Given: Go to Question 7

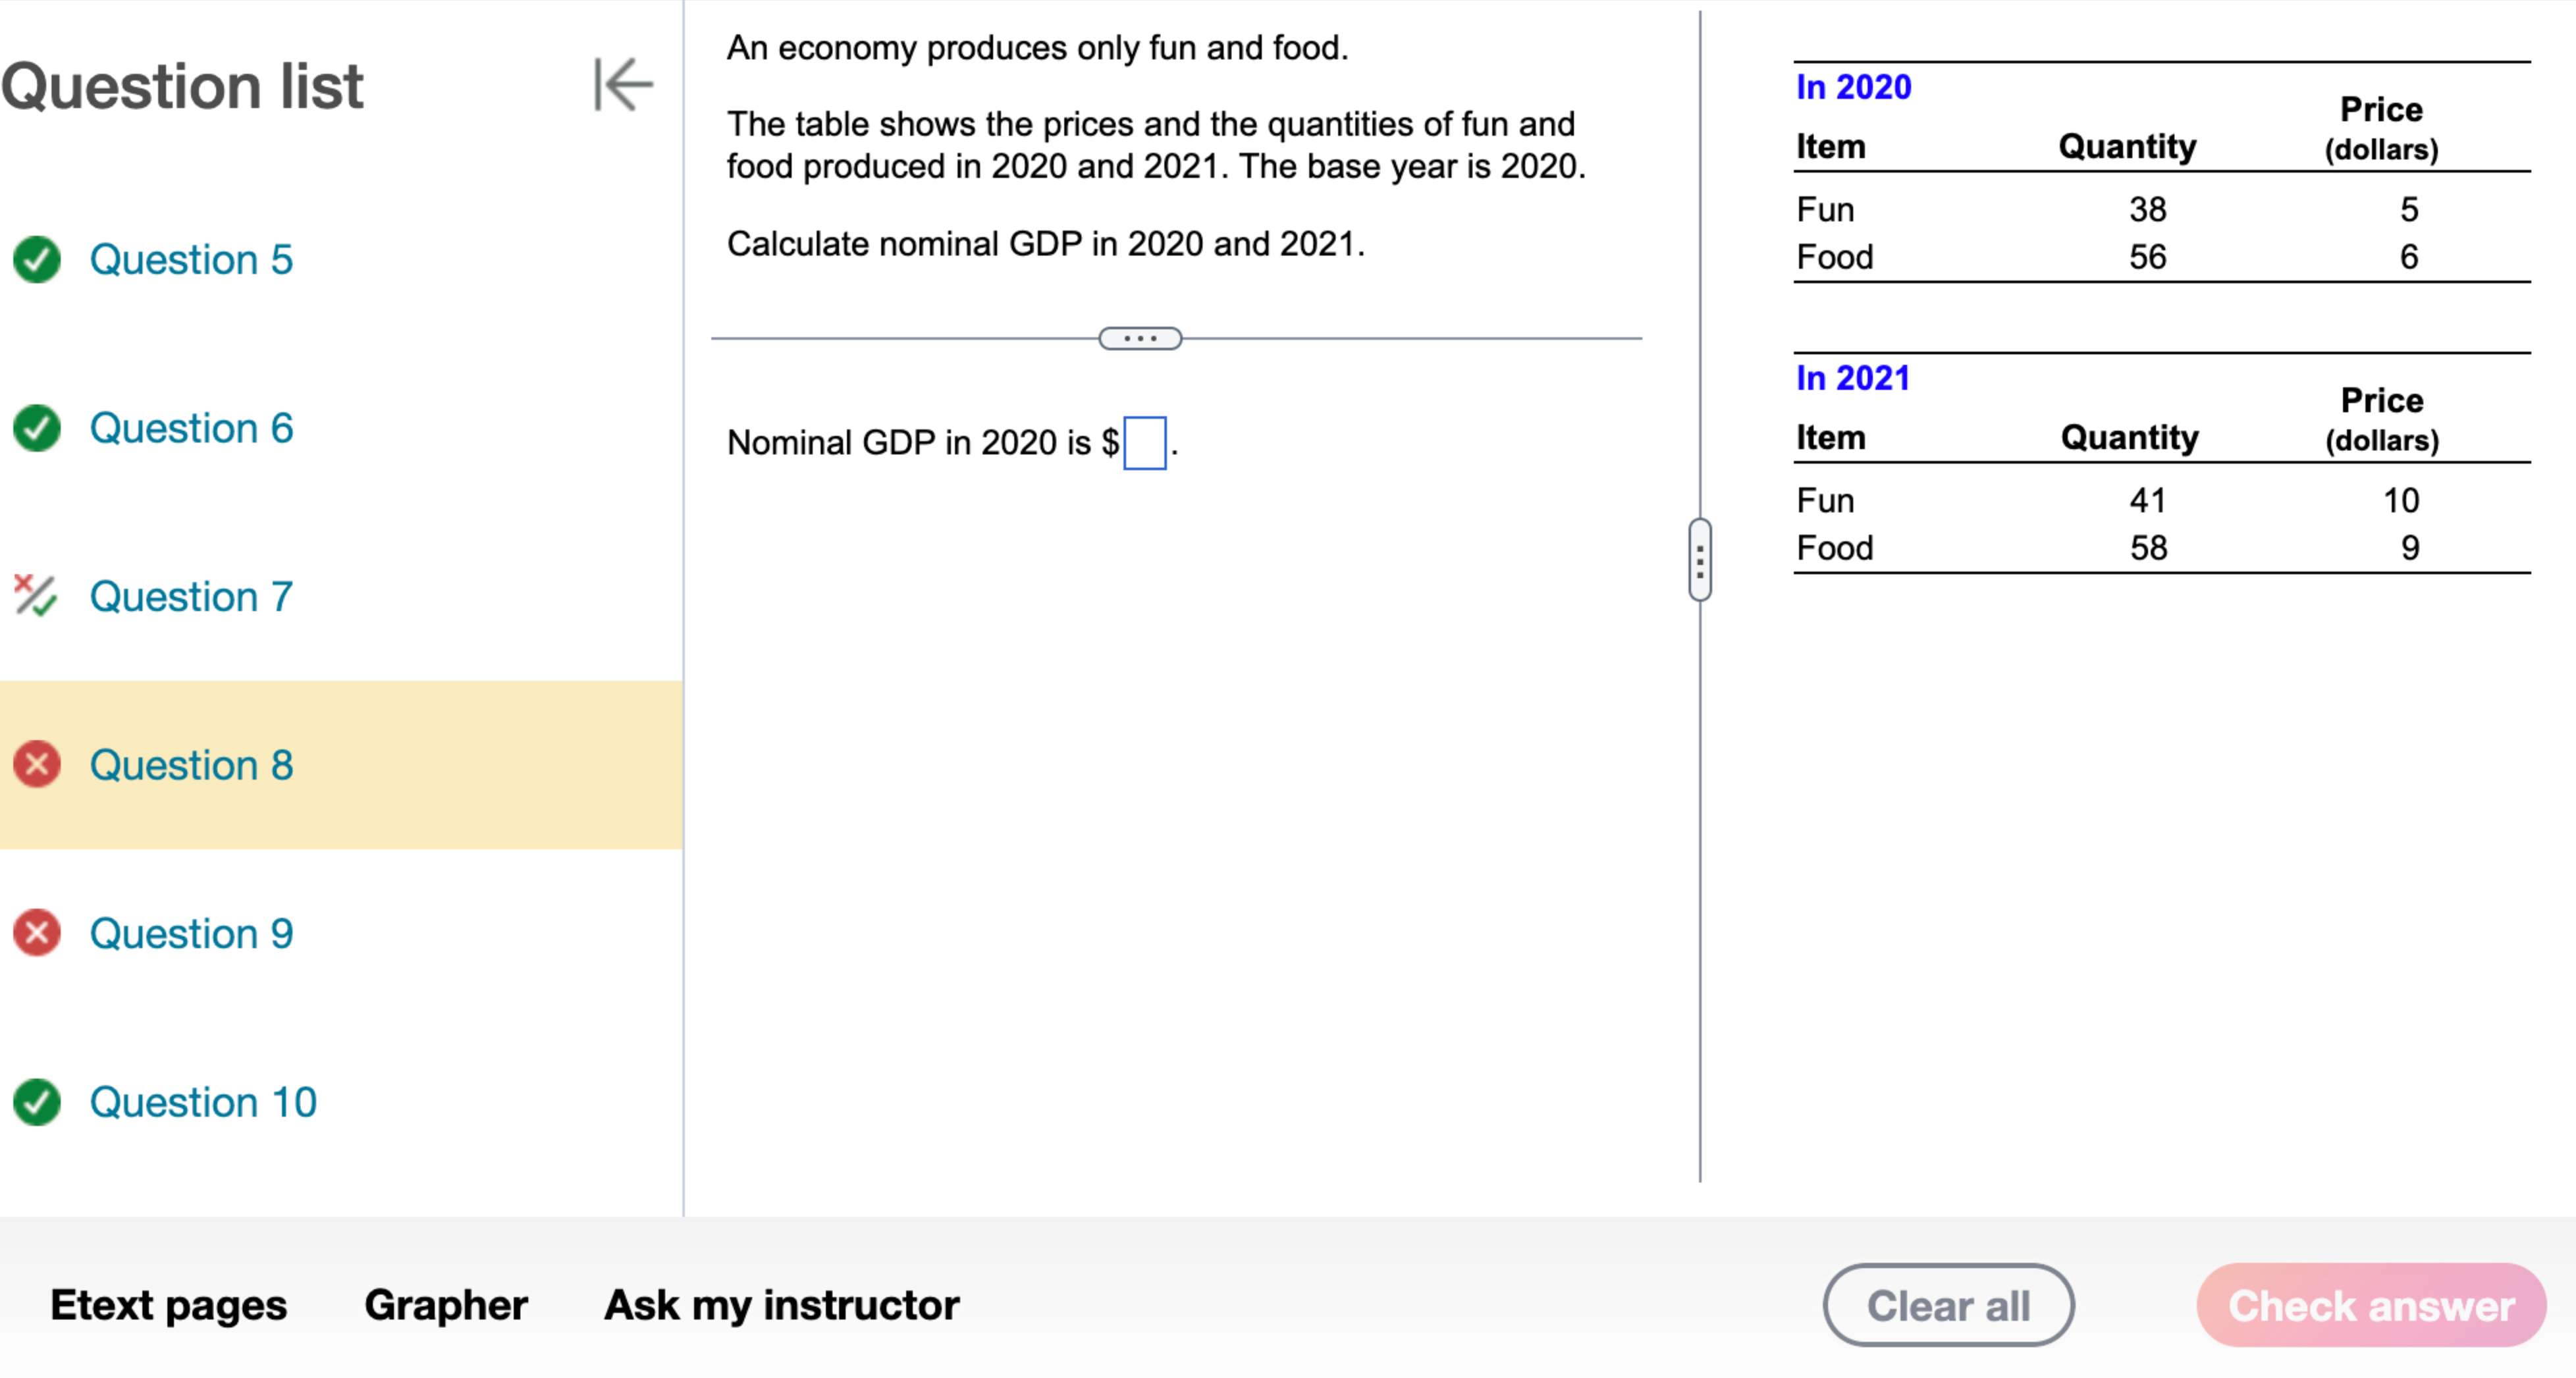Looking at the screenshot, I should (191, 597).
